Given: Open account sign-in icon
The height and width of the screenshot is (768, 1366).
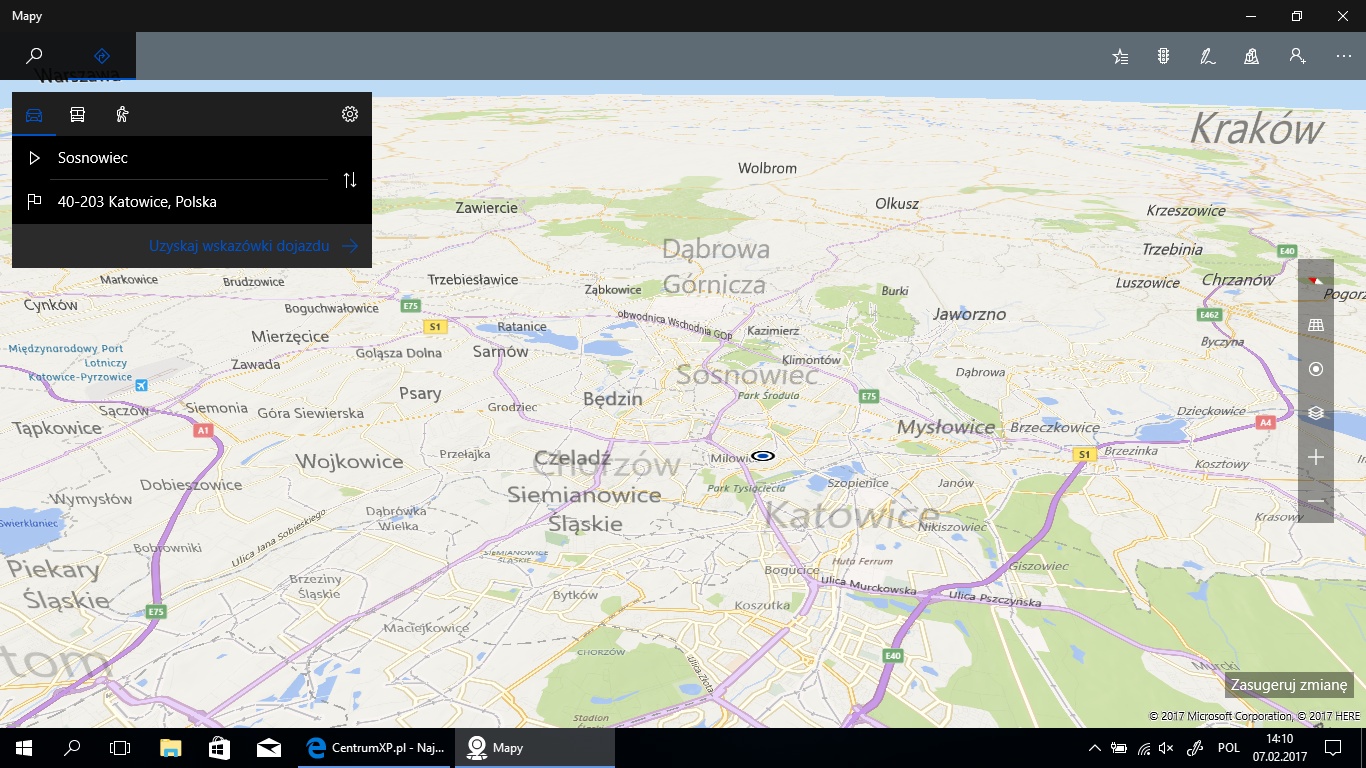Looking at the screenshot, I should coord(1297,56).
